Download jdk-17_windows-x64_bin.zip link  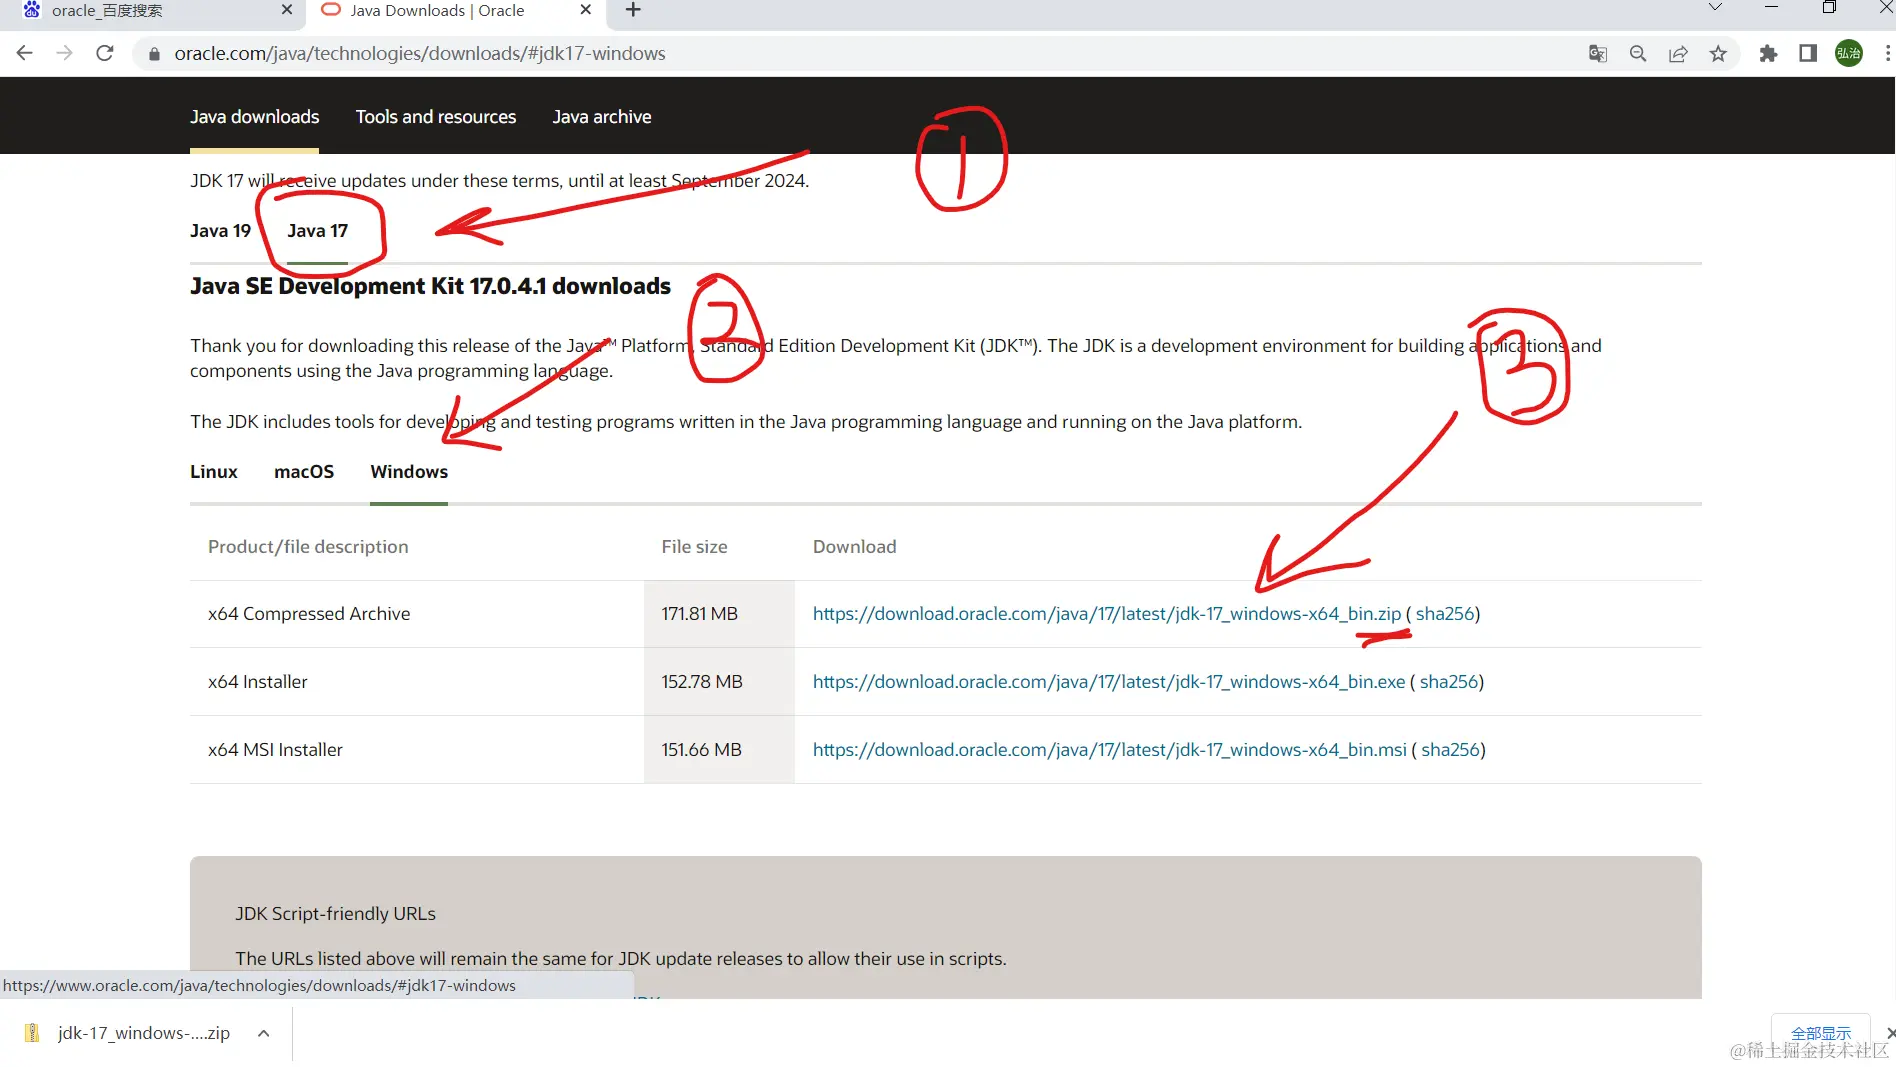click(x=1107, y=614)
